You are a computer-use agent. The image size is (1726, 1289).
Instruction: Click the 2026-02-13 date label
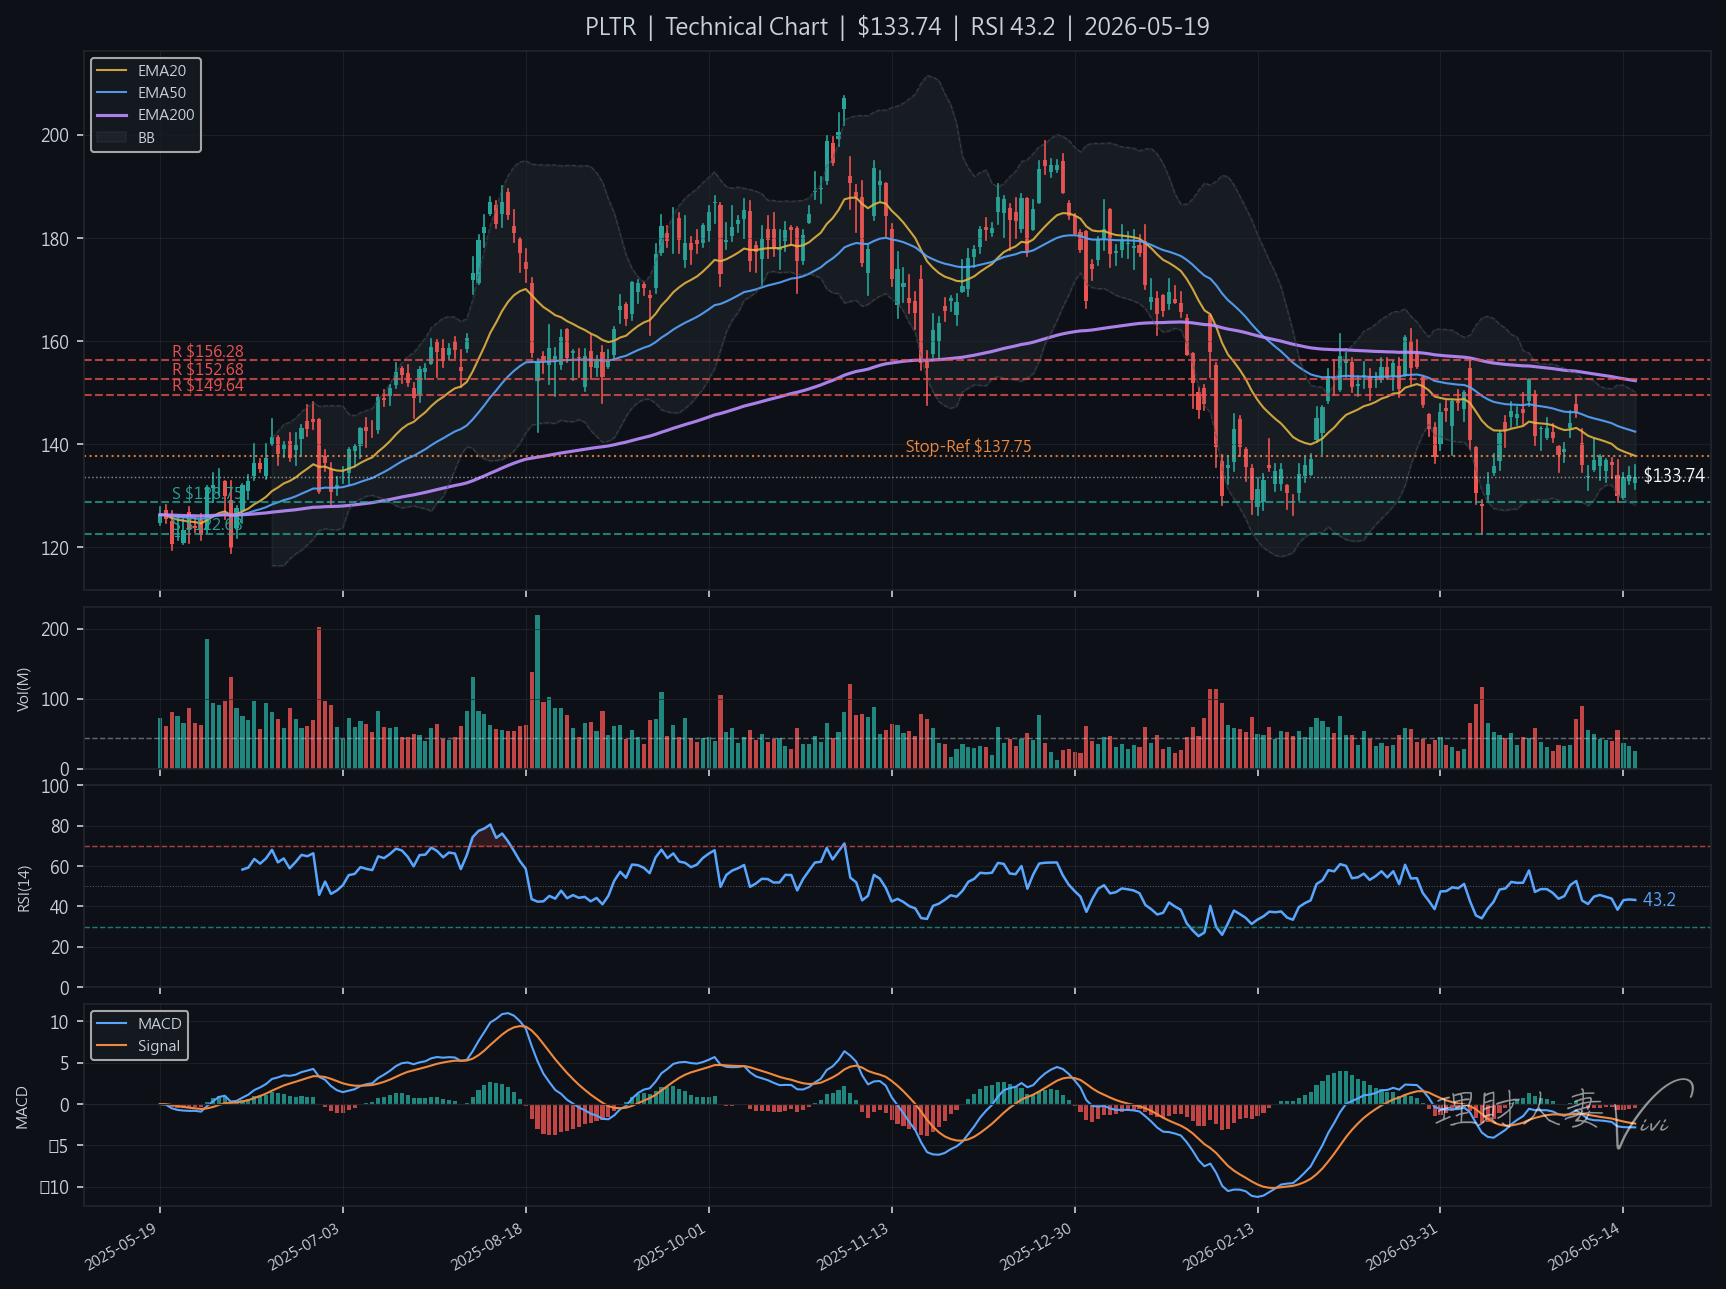click(1220, 1246)
